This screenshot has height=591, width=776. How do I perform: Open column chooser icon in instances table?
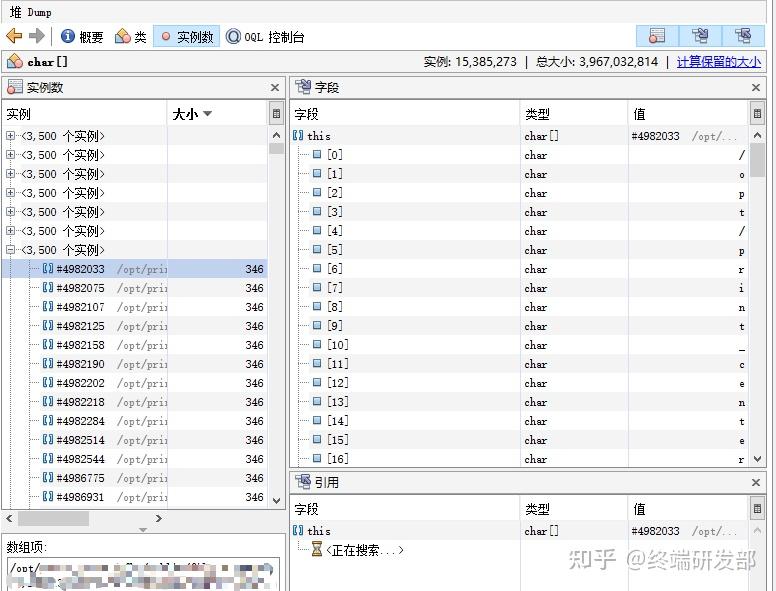276,114
